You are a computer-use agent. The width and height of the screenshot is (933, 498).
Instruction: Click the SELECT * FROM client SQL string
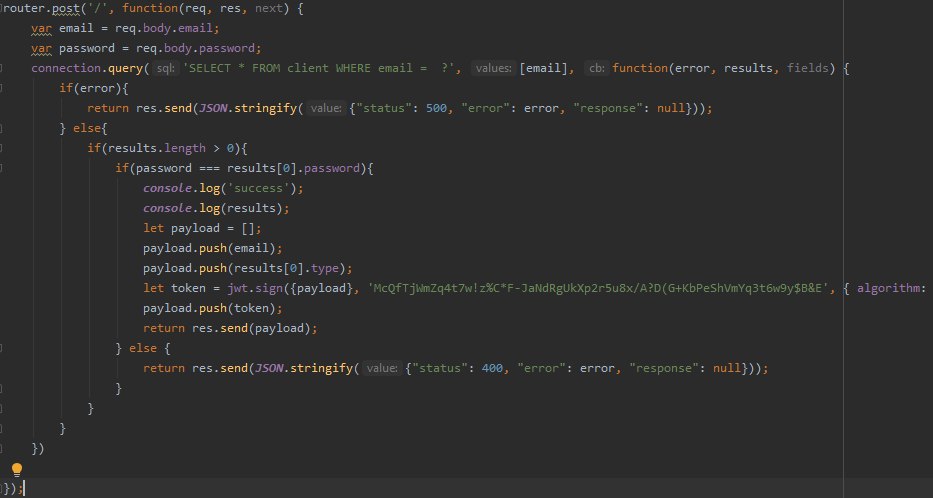pyautogui.click(x=321, y=68)
